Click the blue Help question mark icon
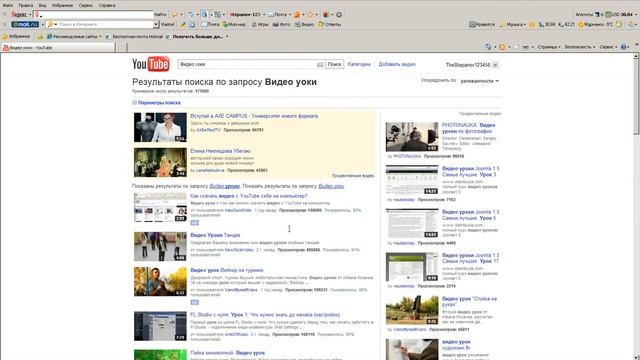640x360 pixels. pos(624,47)
